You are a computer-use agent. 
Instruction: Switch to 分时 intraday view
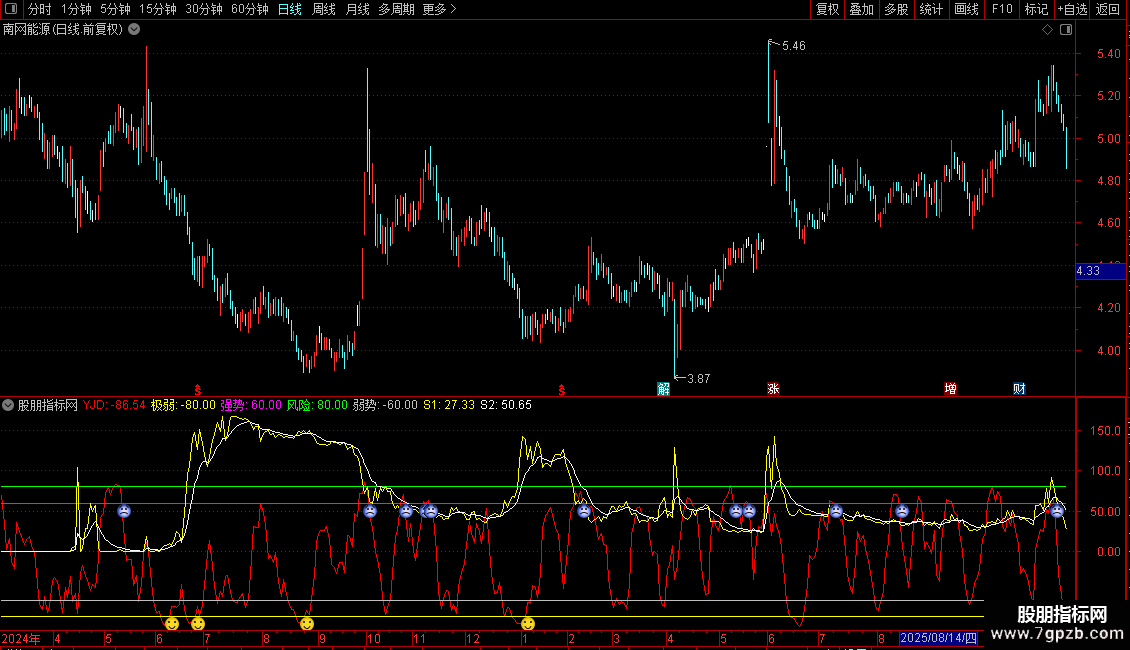(40, 9)
